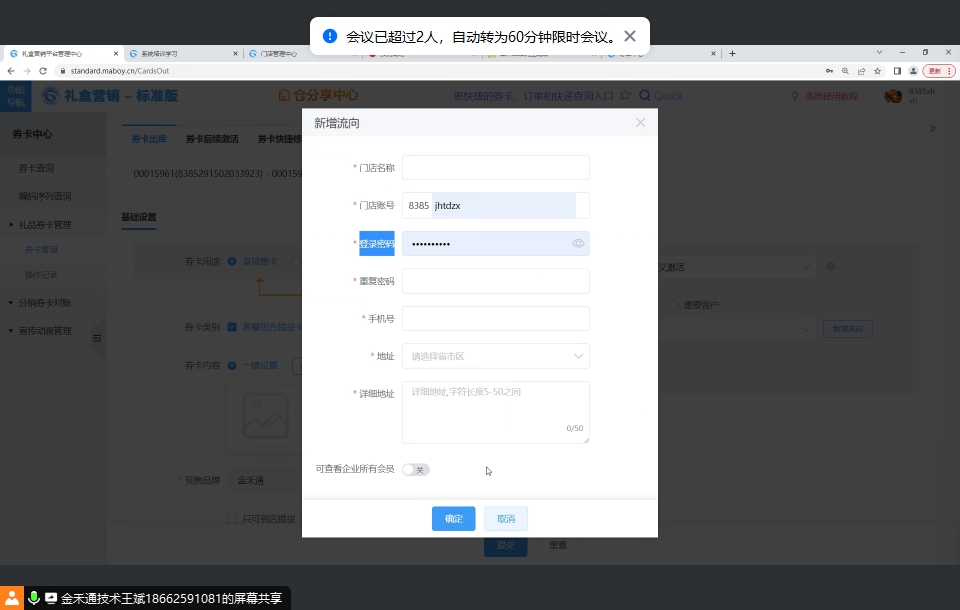Expand 分销券卡对账 in the sidebar

[x=44, y=302]
